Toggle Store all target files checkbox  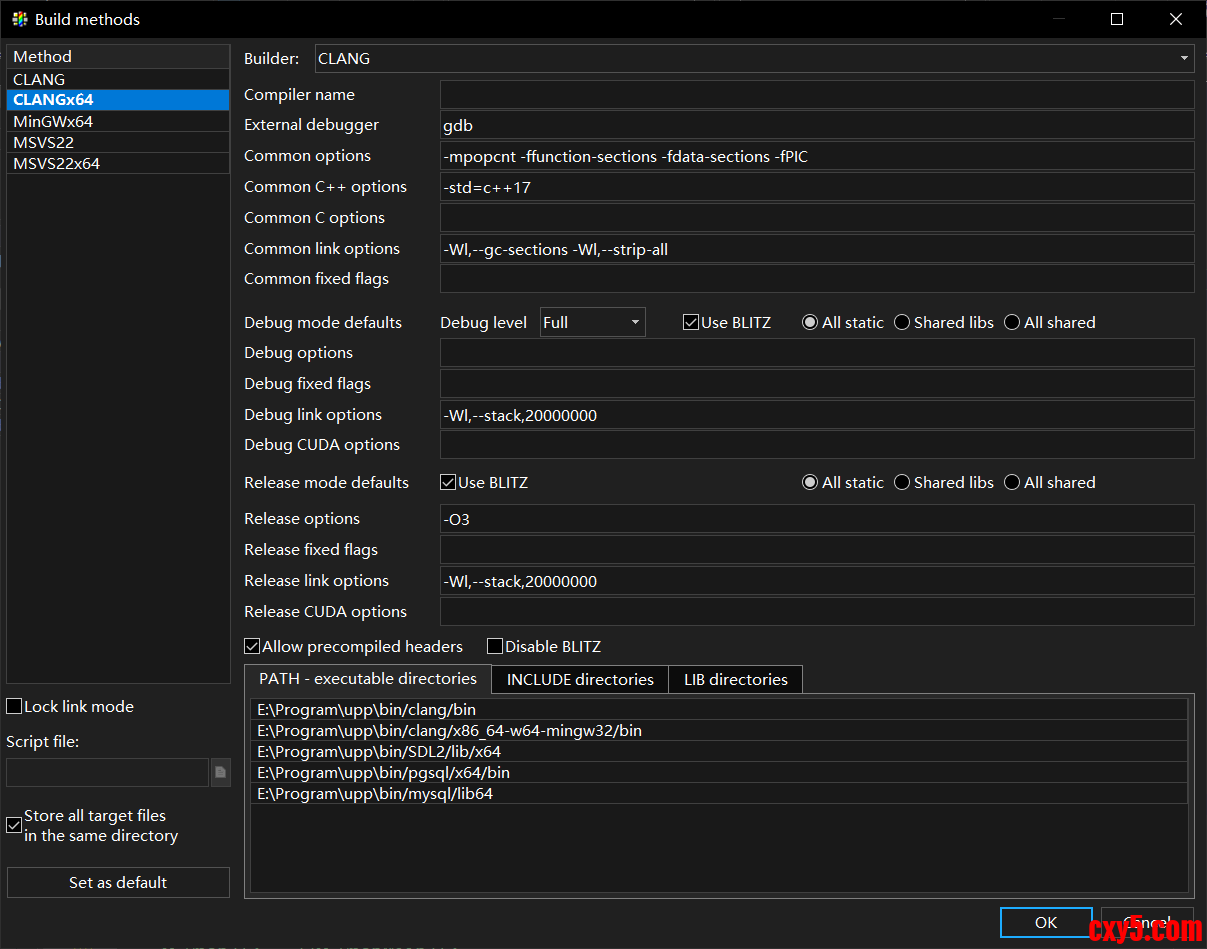(x=15, y=826)
